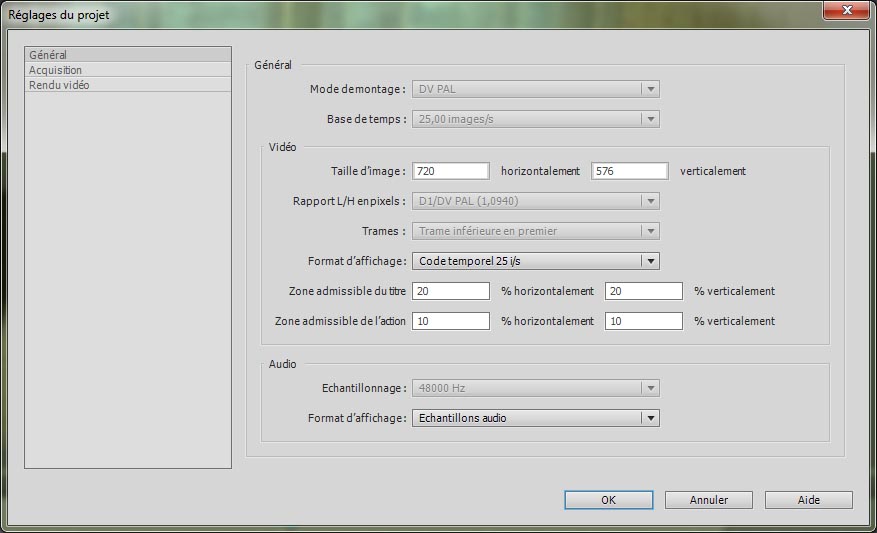Click the Echantillonnage label

pos(364,388)
